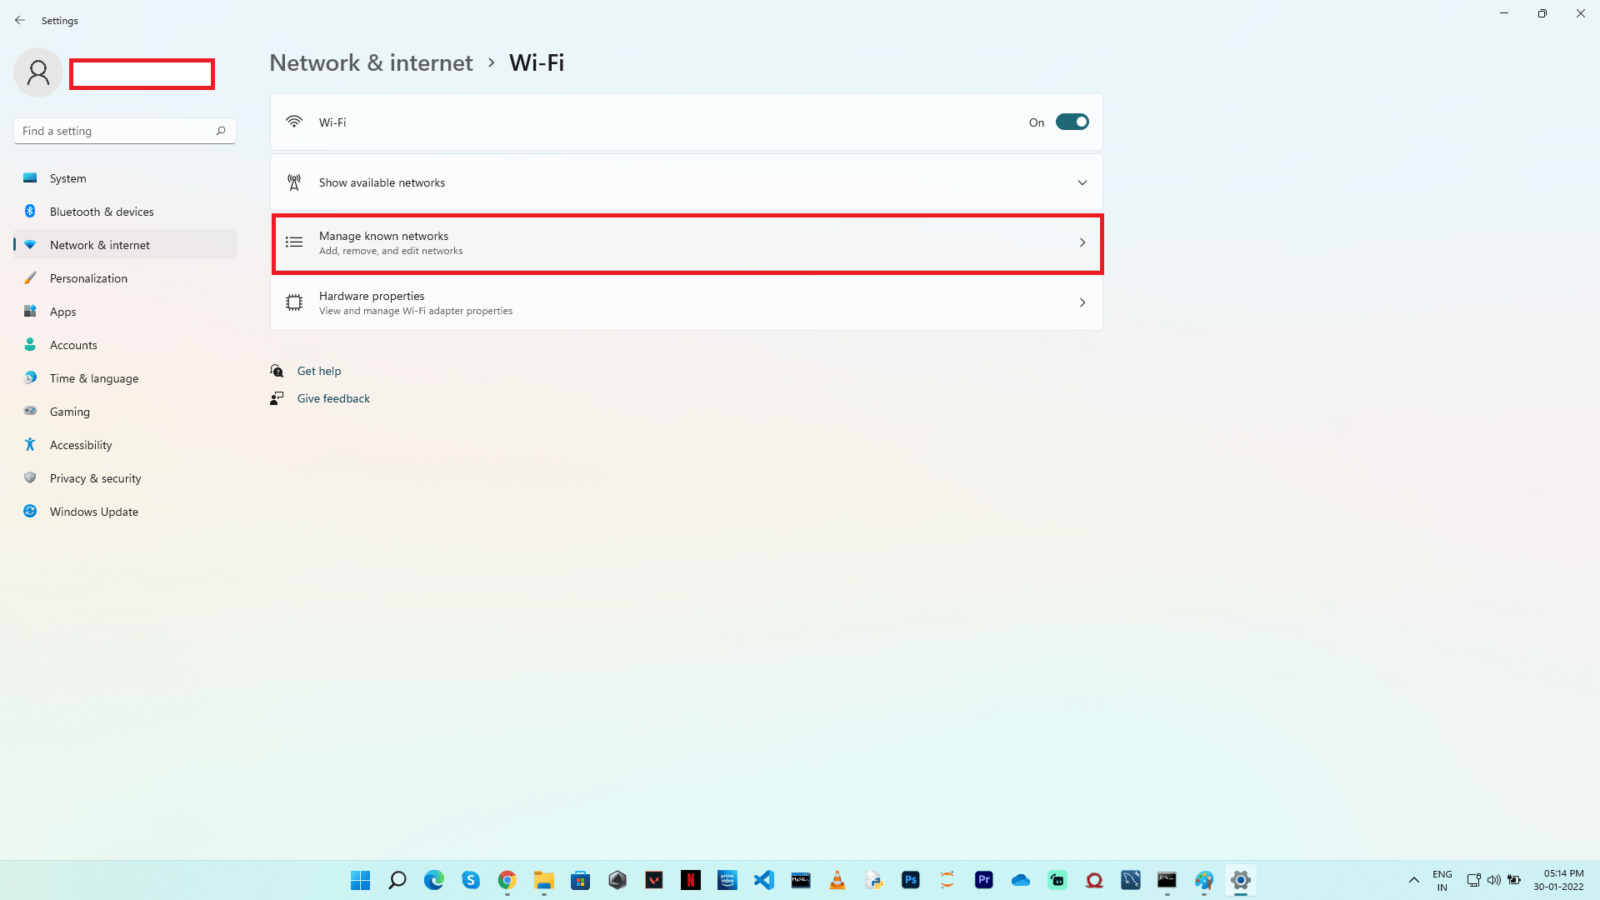This screenshot has height=900, width=1600.
Task: Click the Windows Update sidebar icon
Action: coord(30,511)
